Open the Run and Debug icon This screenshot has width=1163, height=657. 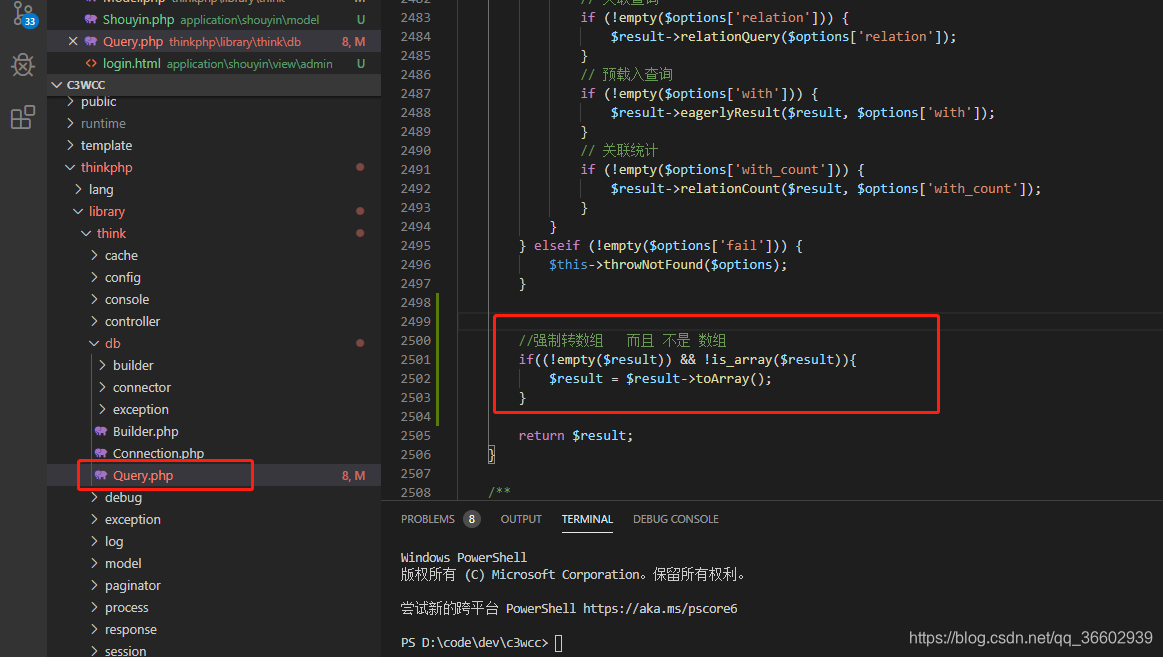[x=22, y=64]
